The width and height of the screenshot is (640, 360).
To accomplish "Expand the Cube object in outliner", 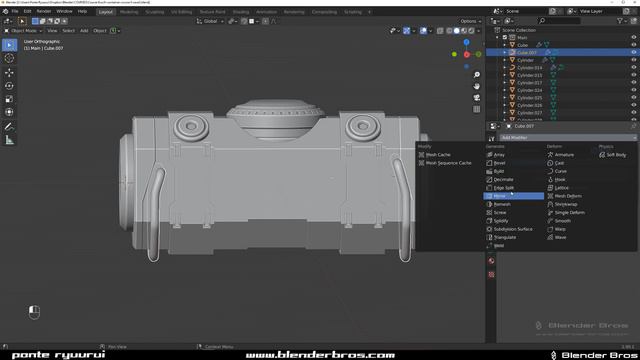I will click(x=504, y=45).
